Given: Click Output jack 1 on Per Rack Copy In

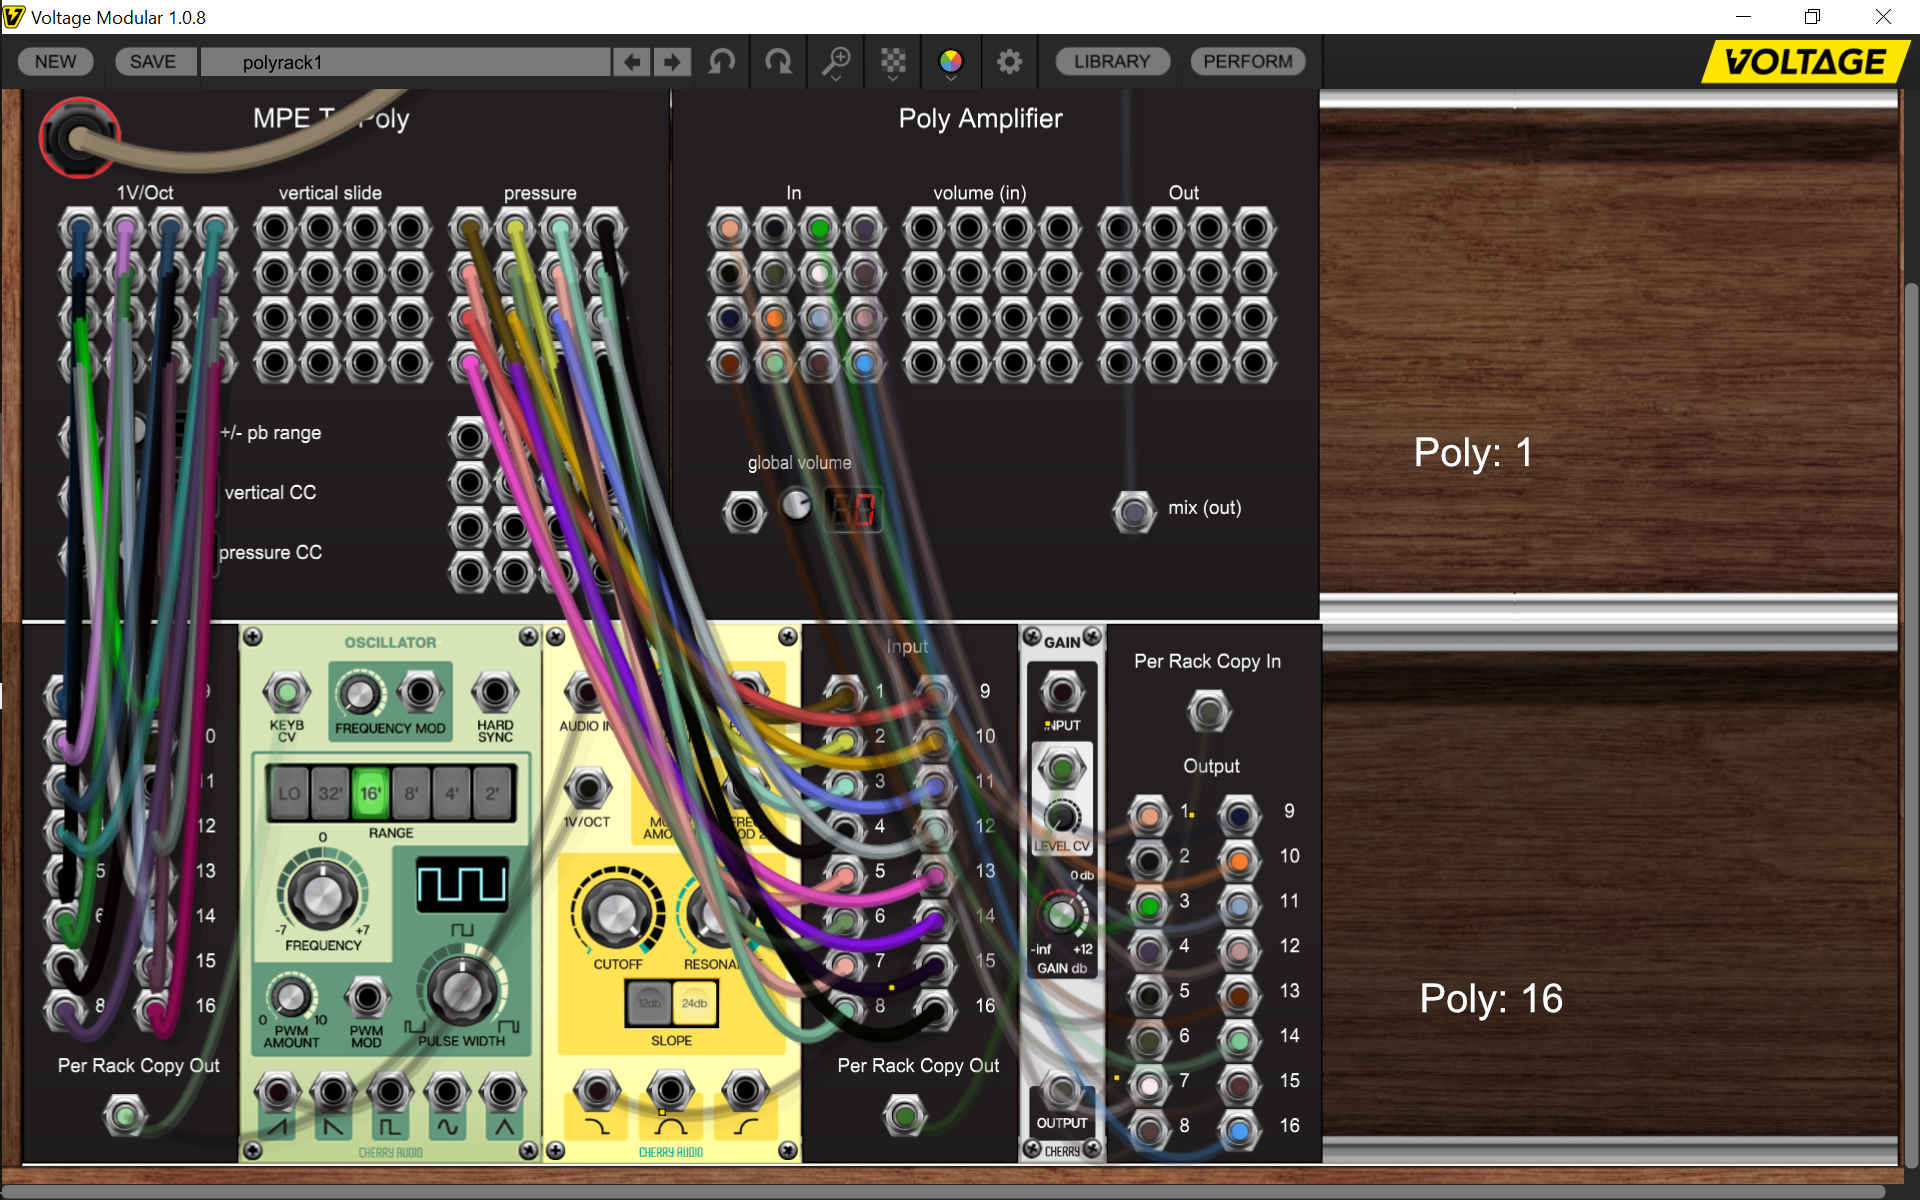Looking at the screenshot, I should click(1149, 816).
